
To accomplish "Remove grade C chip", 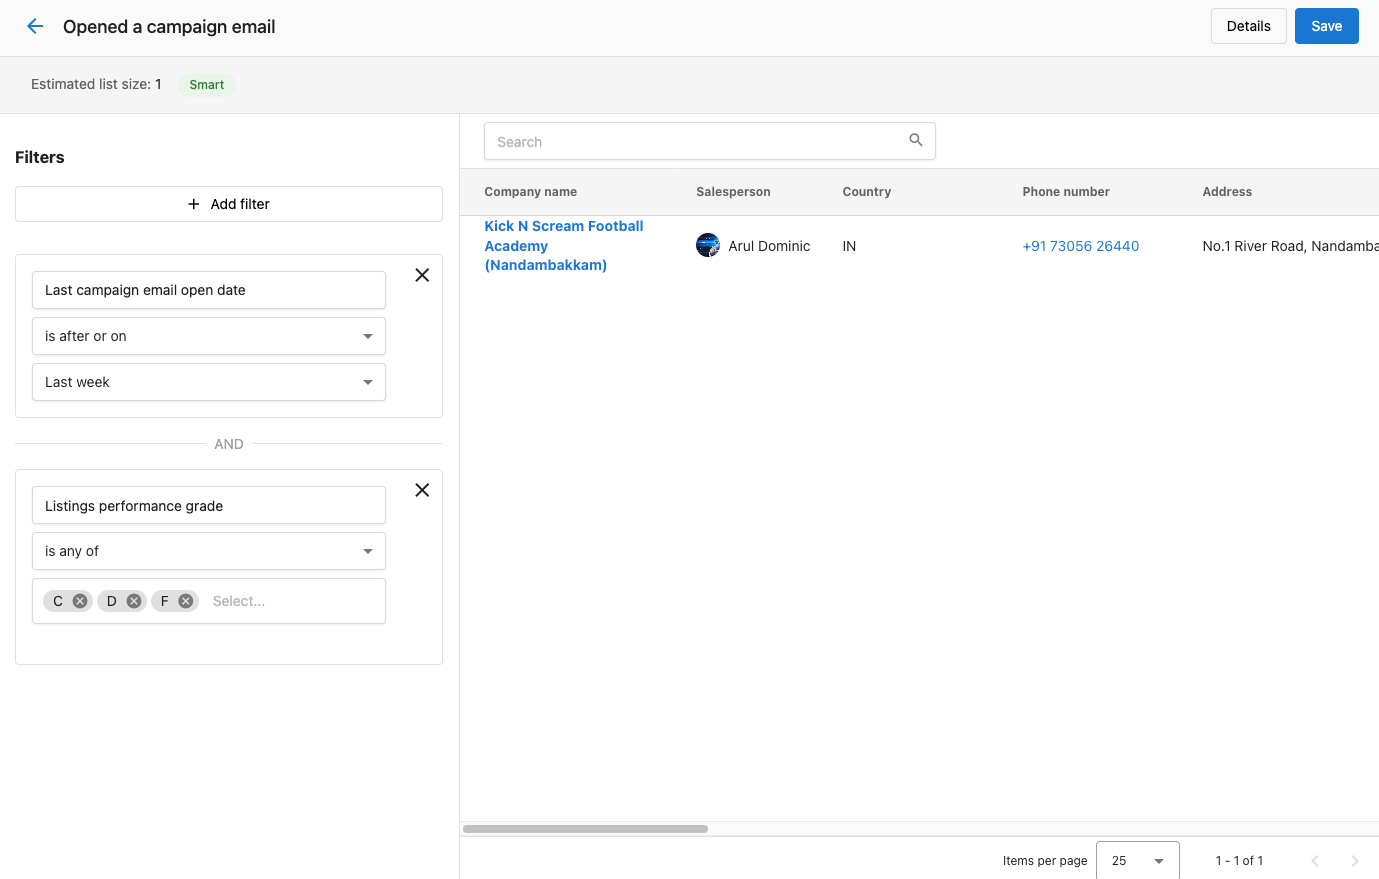I will (x=80, y=601).
